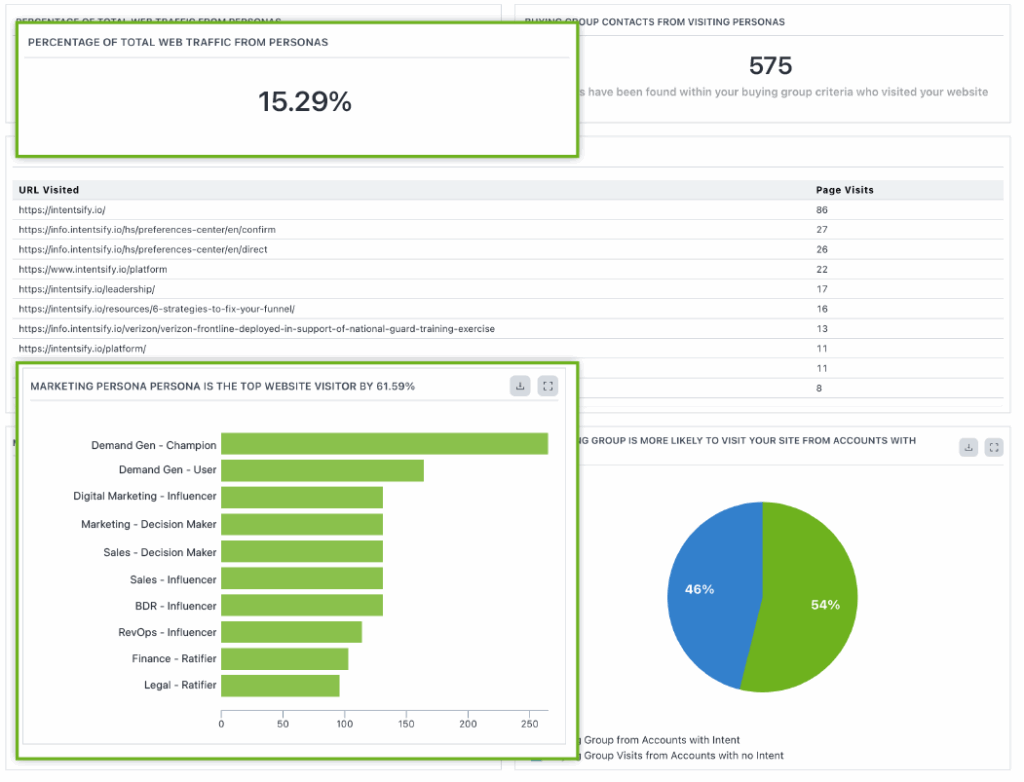The width and height of the screenshot is (1024, 782).
Task: Open the 6-strategies-to-fix-your-funnel resource link
Action: [x=156, y=309]
